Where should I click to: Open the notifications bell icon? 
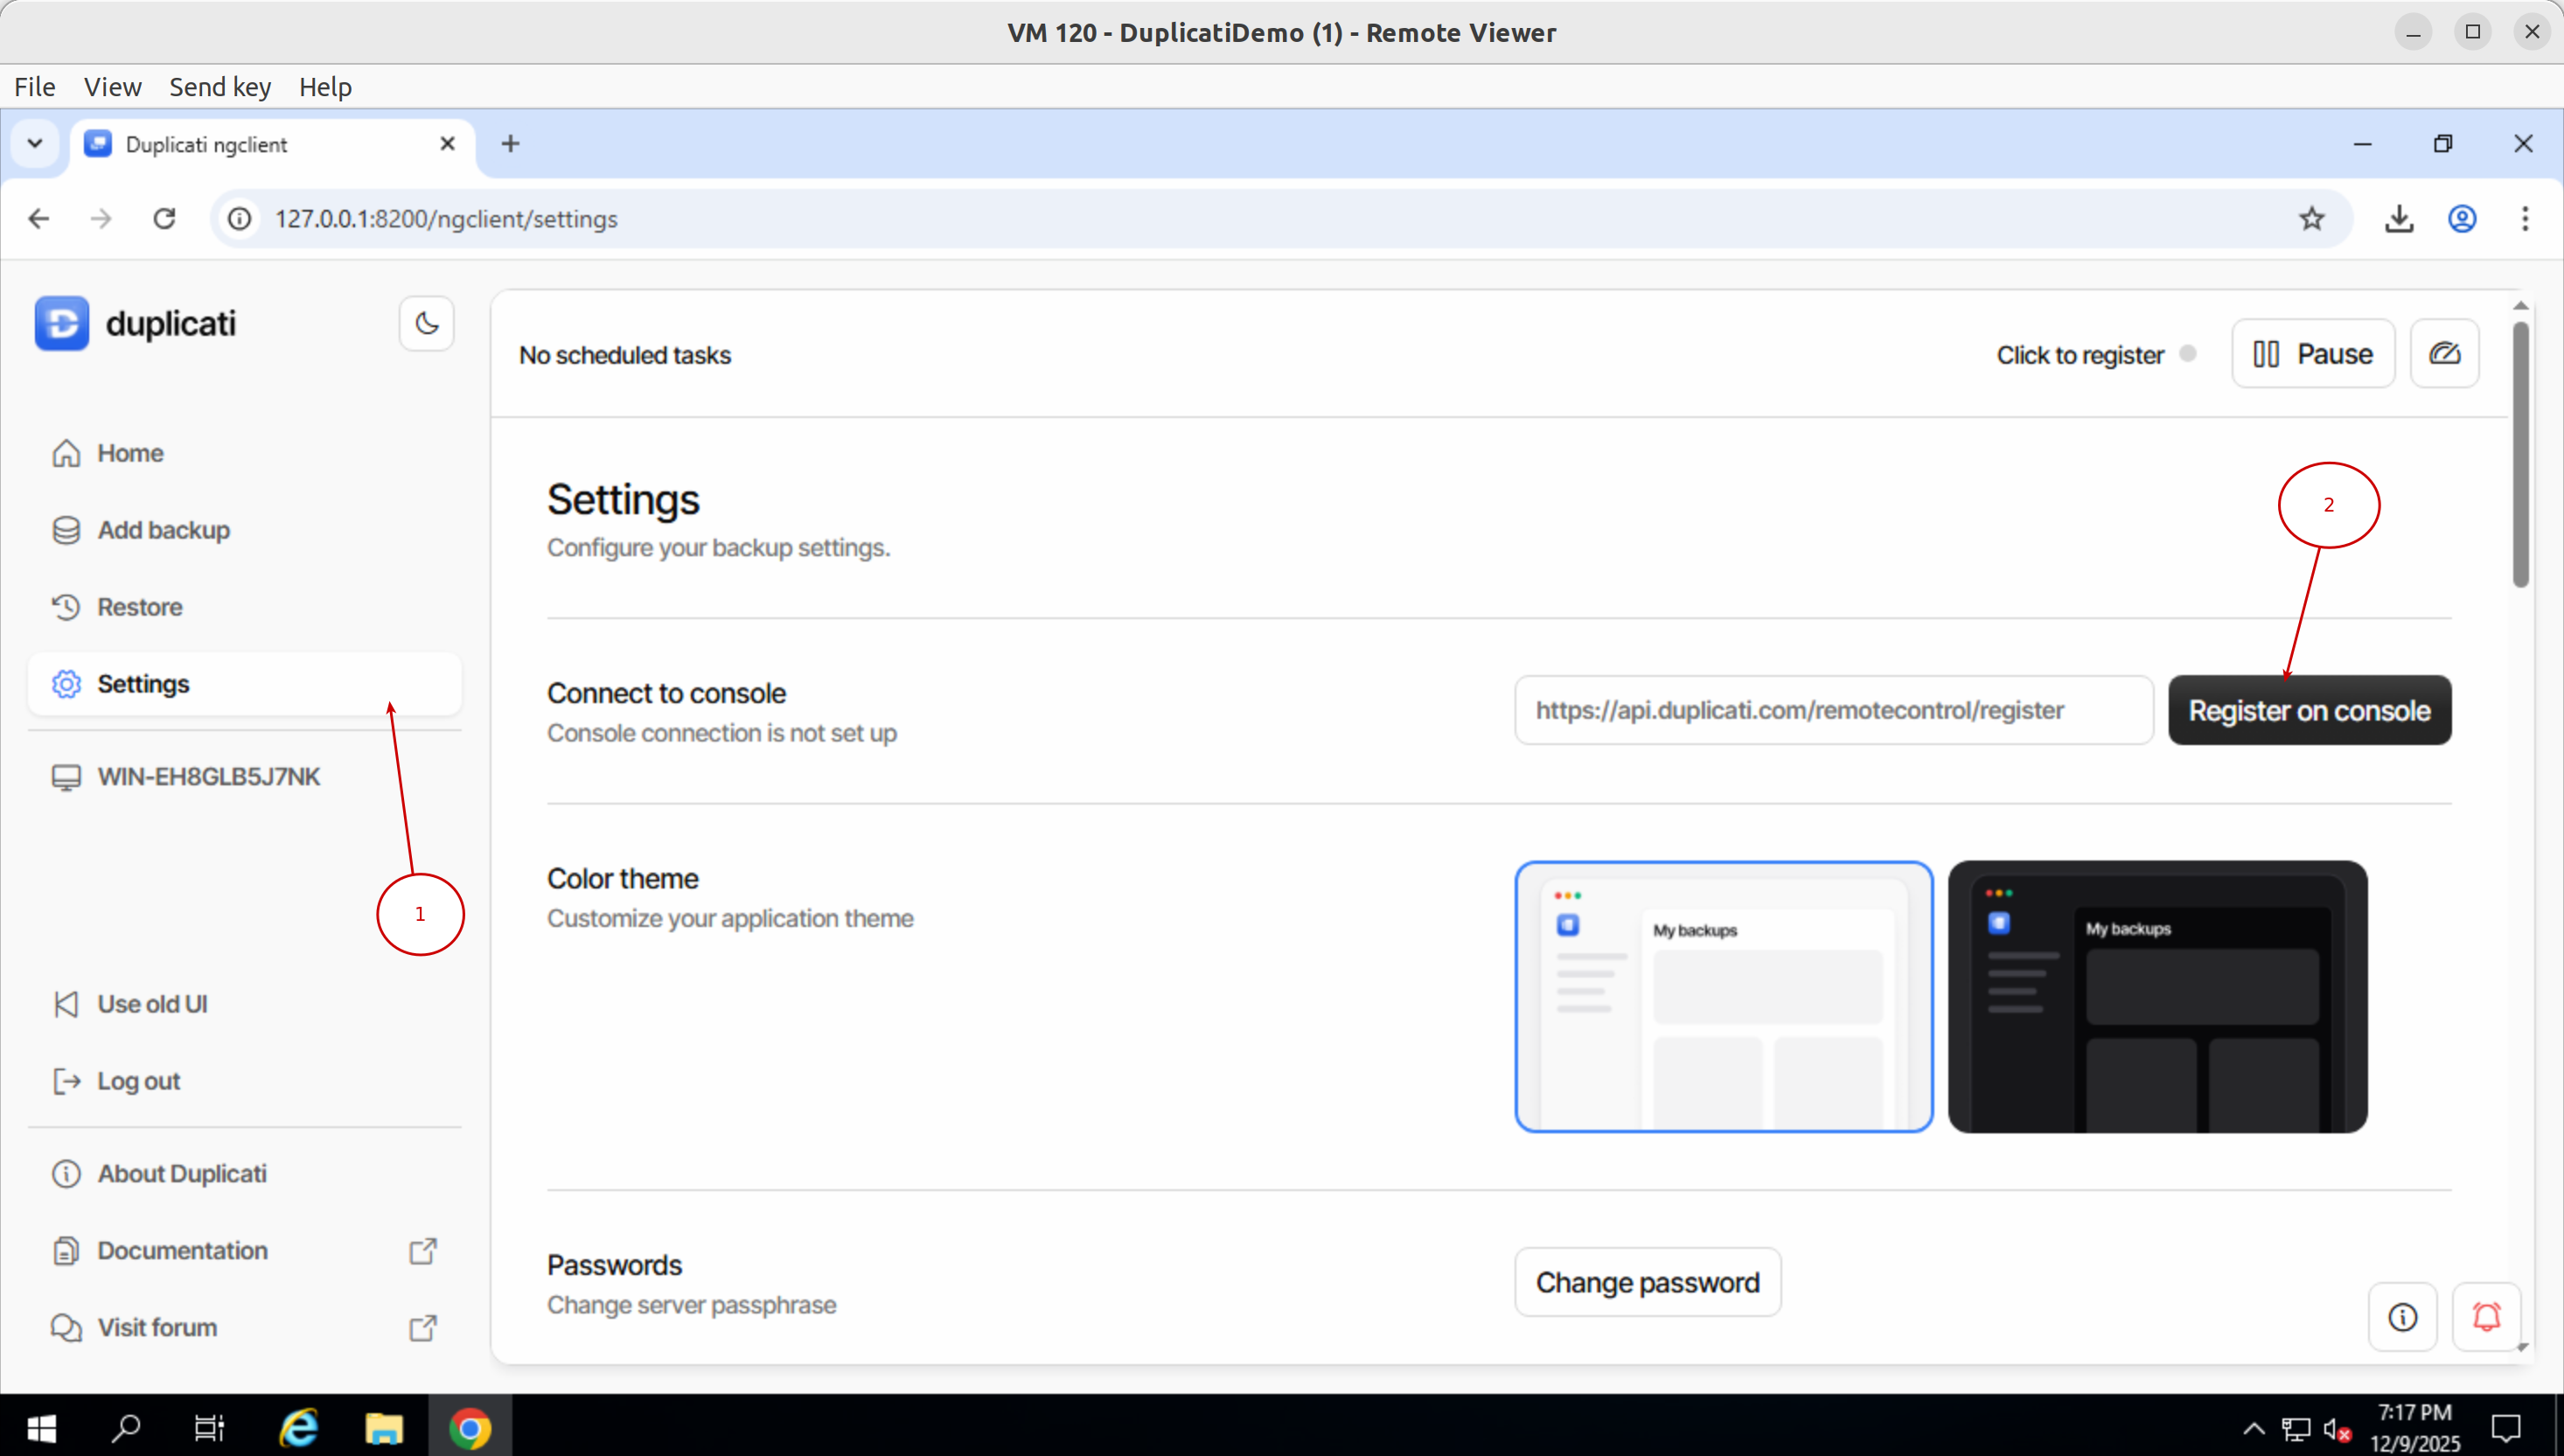[2486, 1316]
